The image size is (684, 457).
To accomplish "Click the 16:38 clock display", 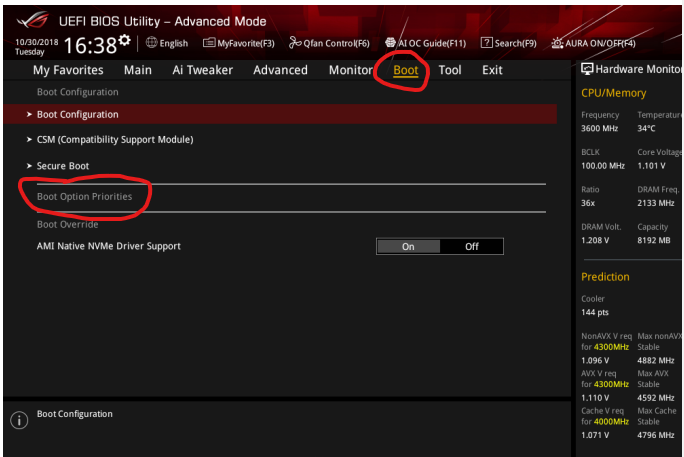I will click(90, 45).
